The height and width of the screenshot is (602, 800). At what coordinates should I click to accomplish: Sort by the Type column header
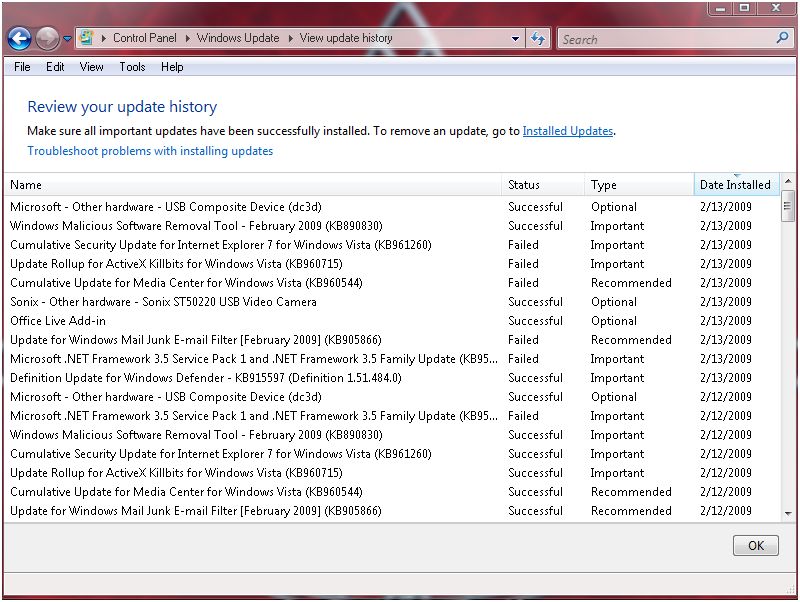639,185
